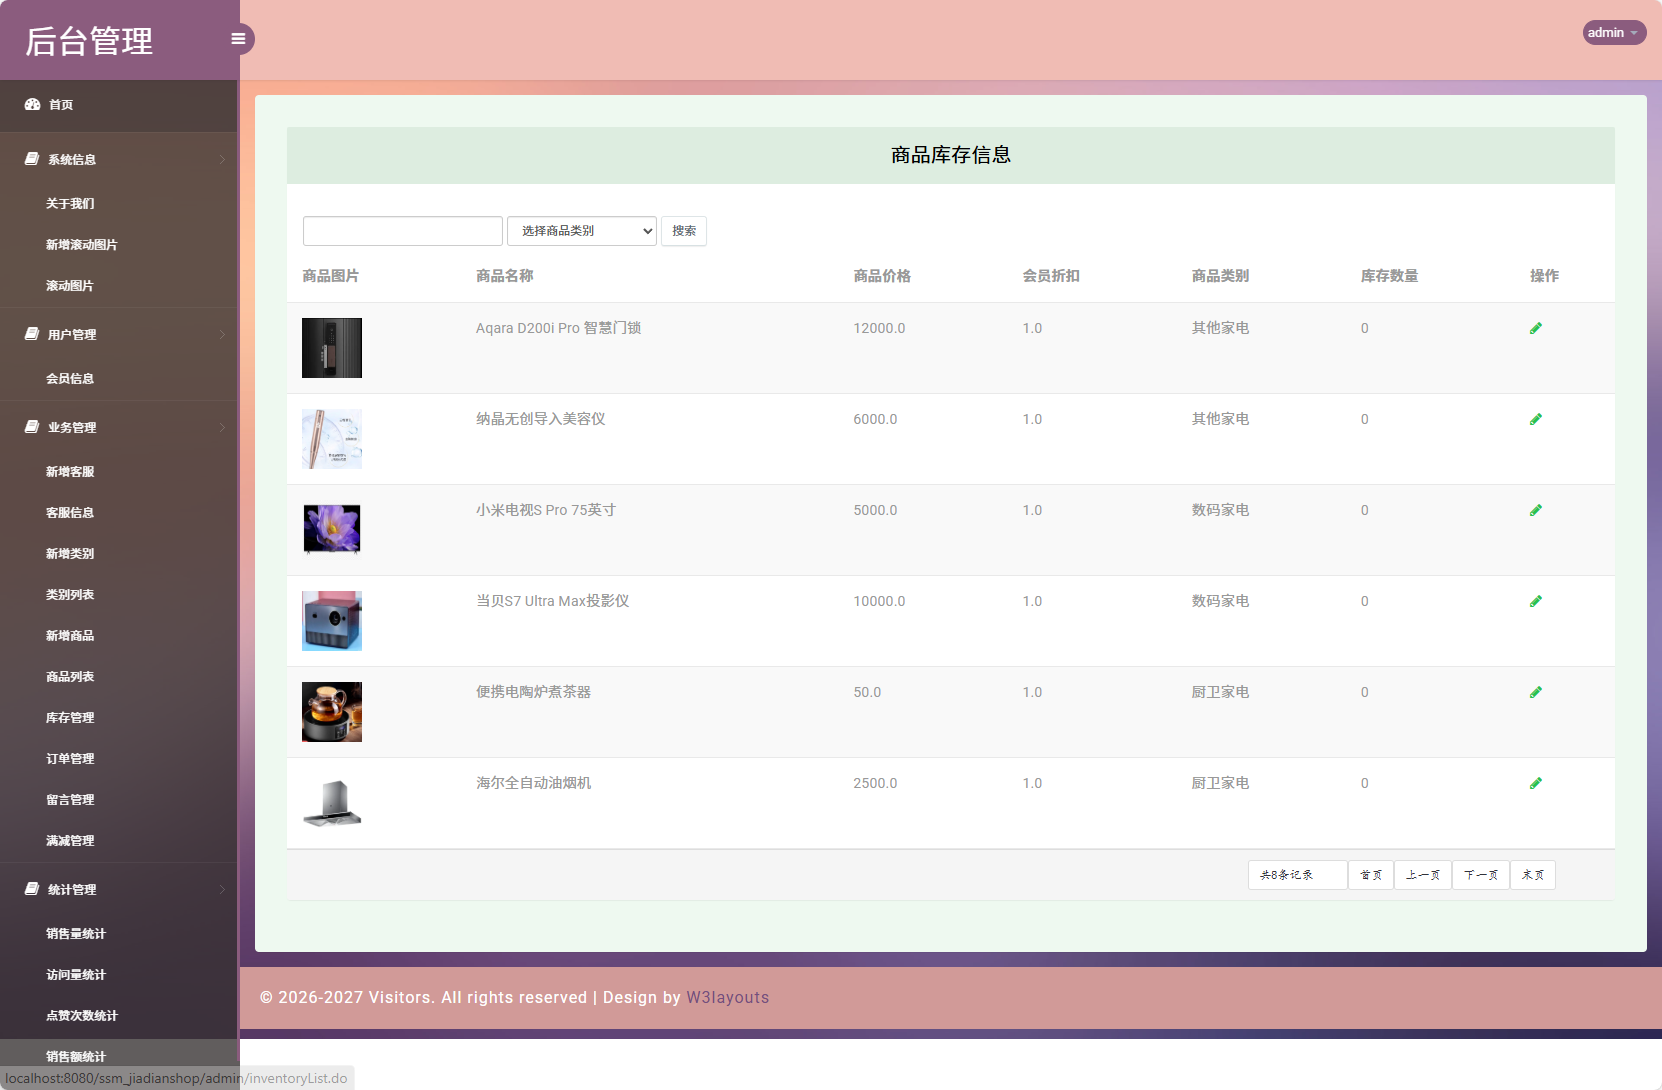Click the book icon beside 业务管理

[x=32, y=427]
